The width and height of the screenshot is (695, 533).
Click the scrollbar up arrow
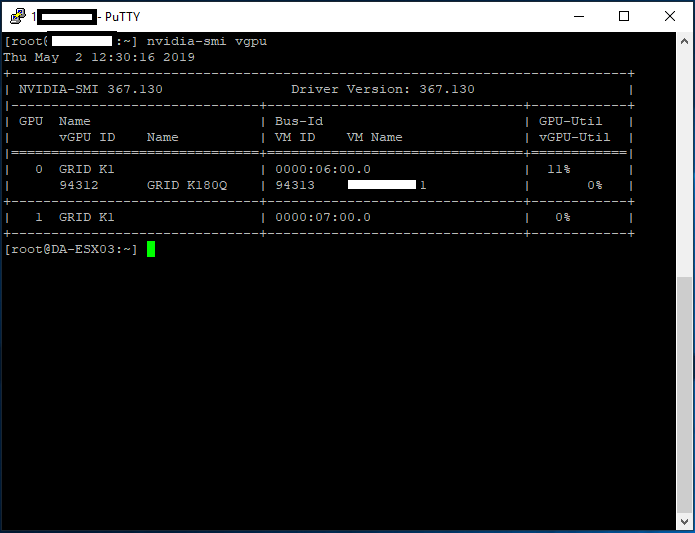point(684,41)
